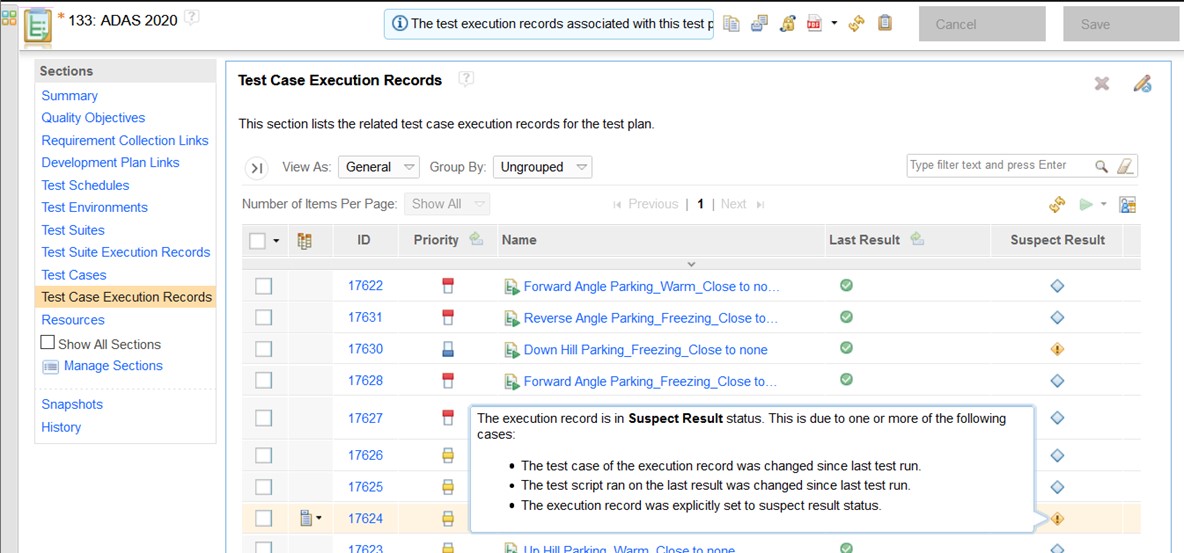Click the refresh arrows icon above the table

(1057, 205)
